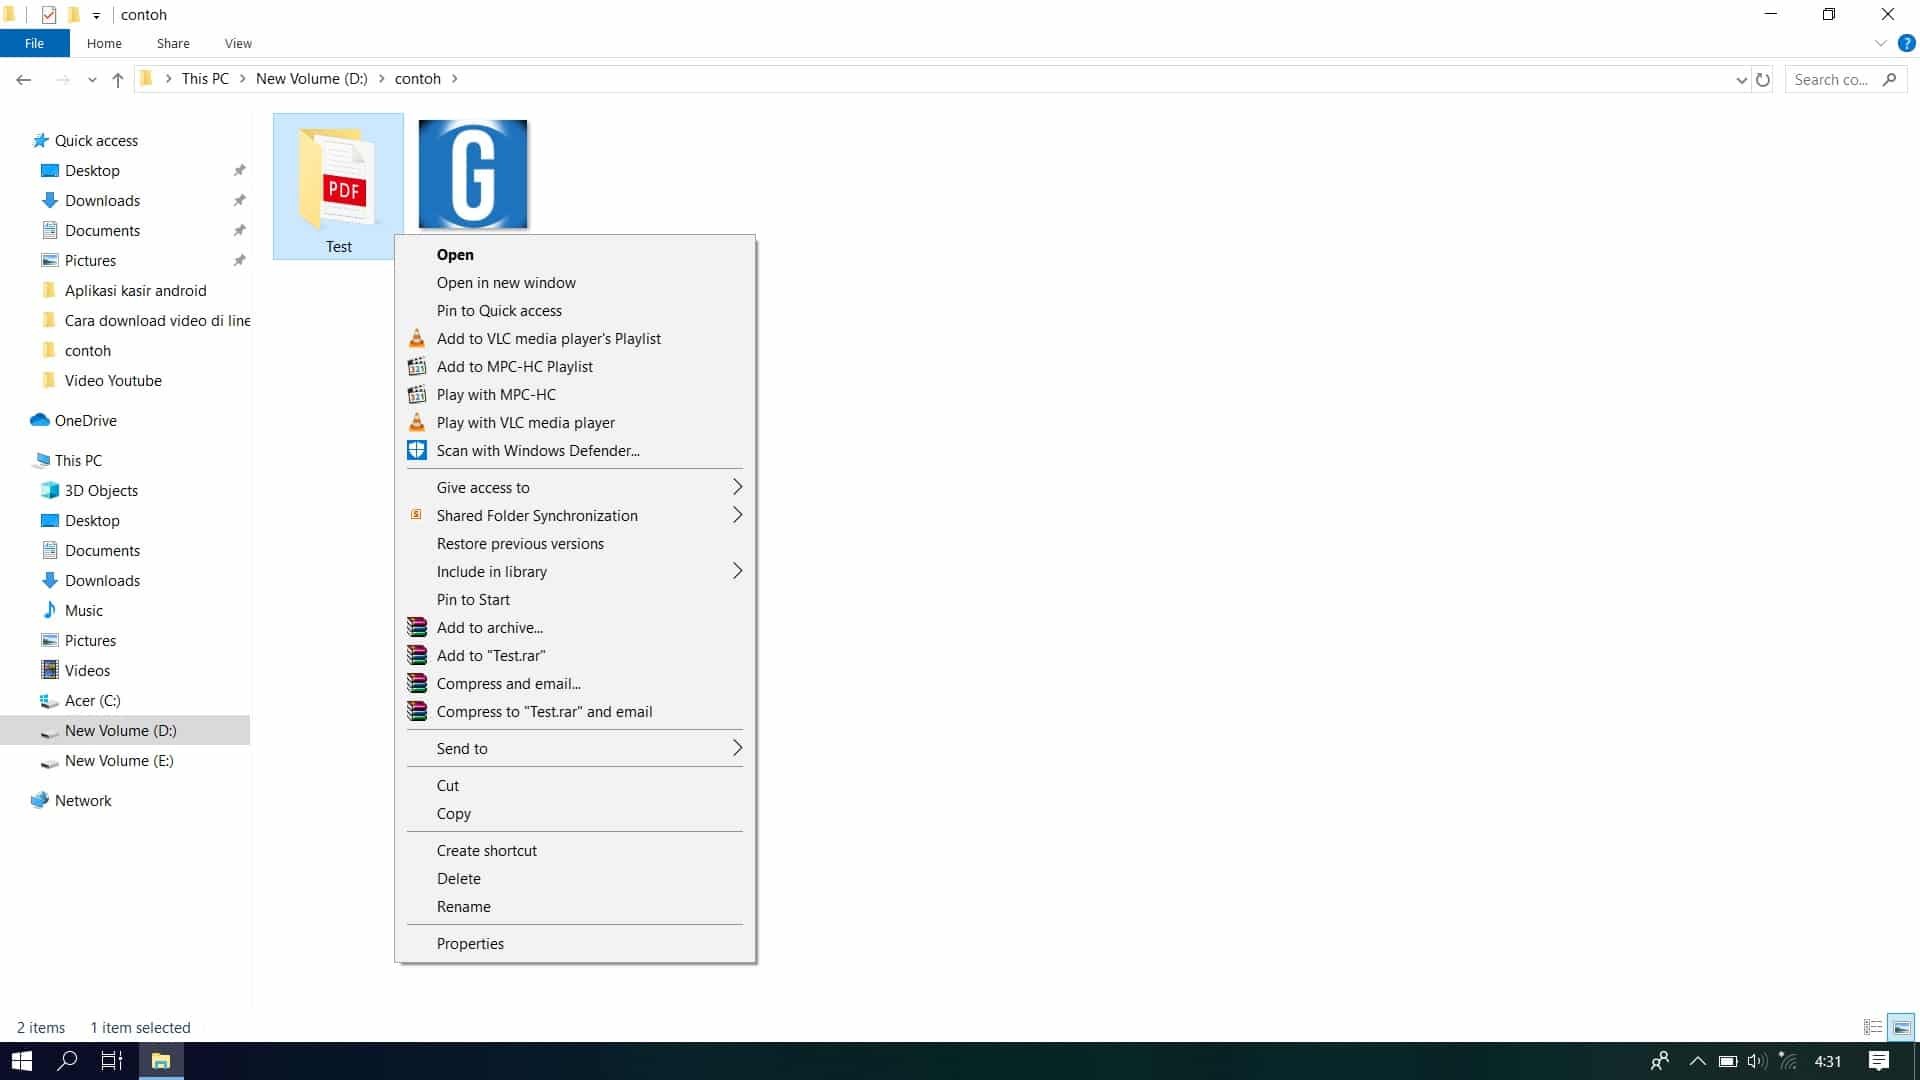Refresh the address bar location
The width and height of the screenshot is (1920, 1080).
tap(1763, 79)
